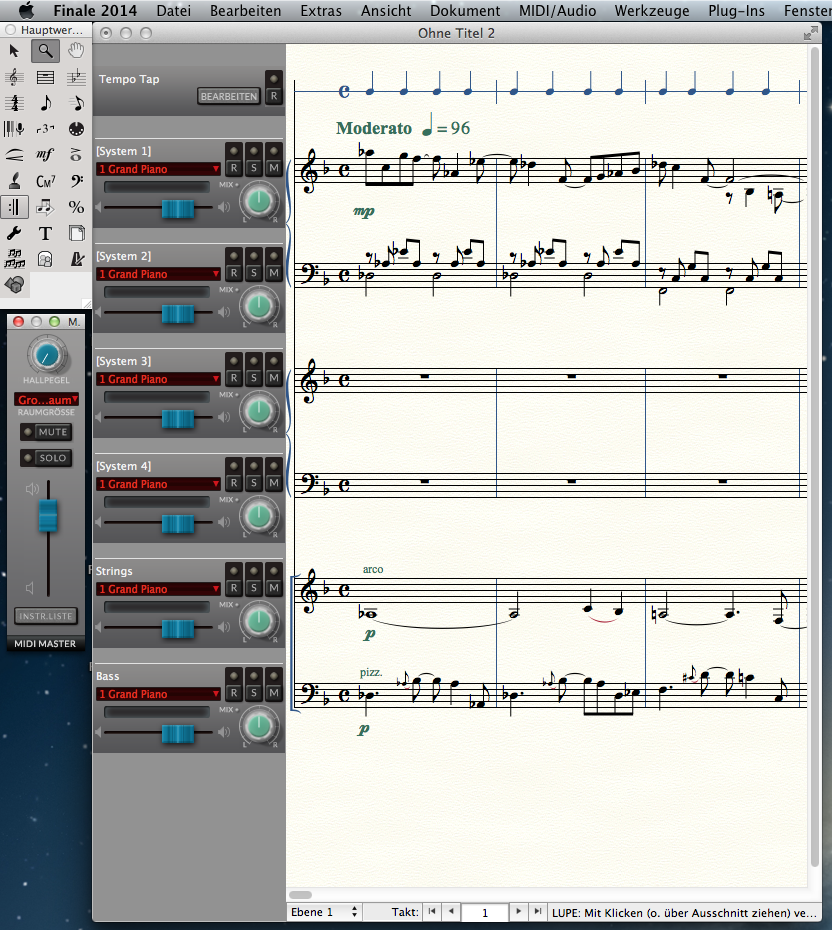
Task: Select the Zoom magnifier tool
Action: tap(45, 51)
